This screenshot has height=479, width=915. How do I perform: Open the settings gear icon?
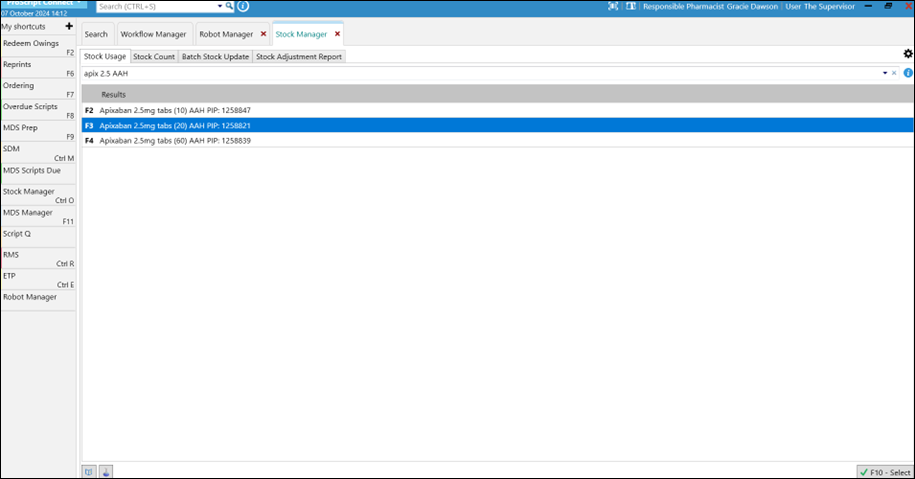click(x=908, y=54)
